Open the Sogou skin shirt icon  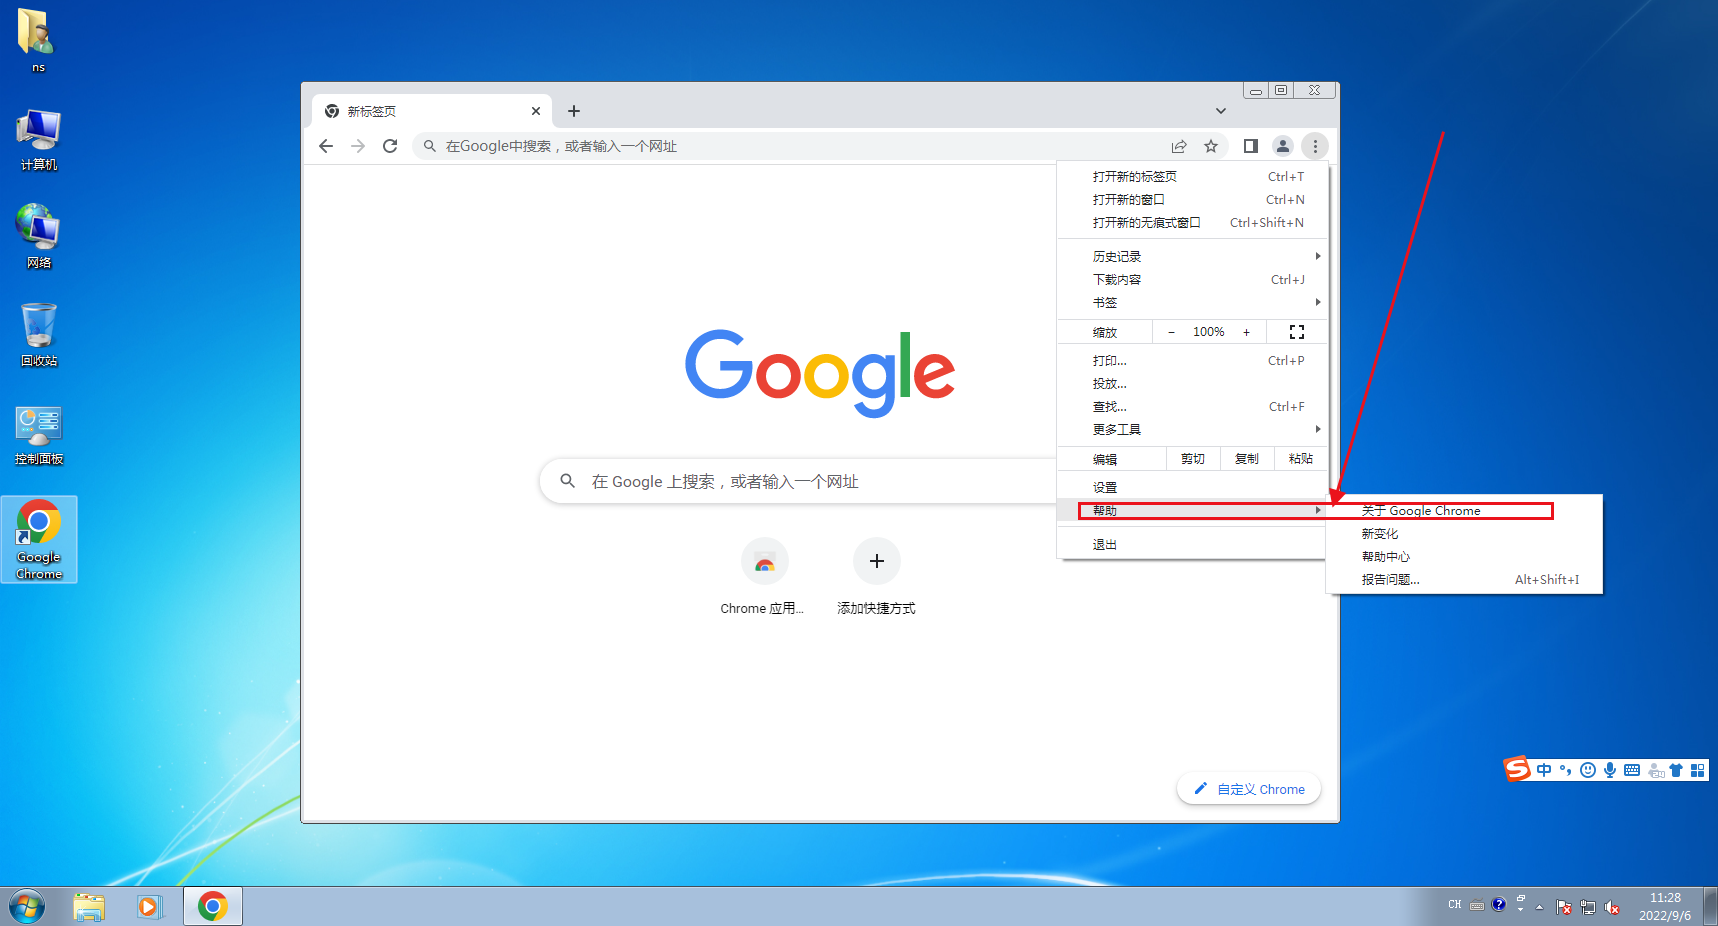[x=1676, y=770]
